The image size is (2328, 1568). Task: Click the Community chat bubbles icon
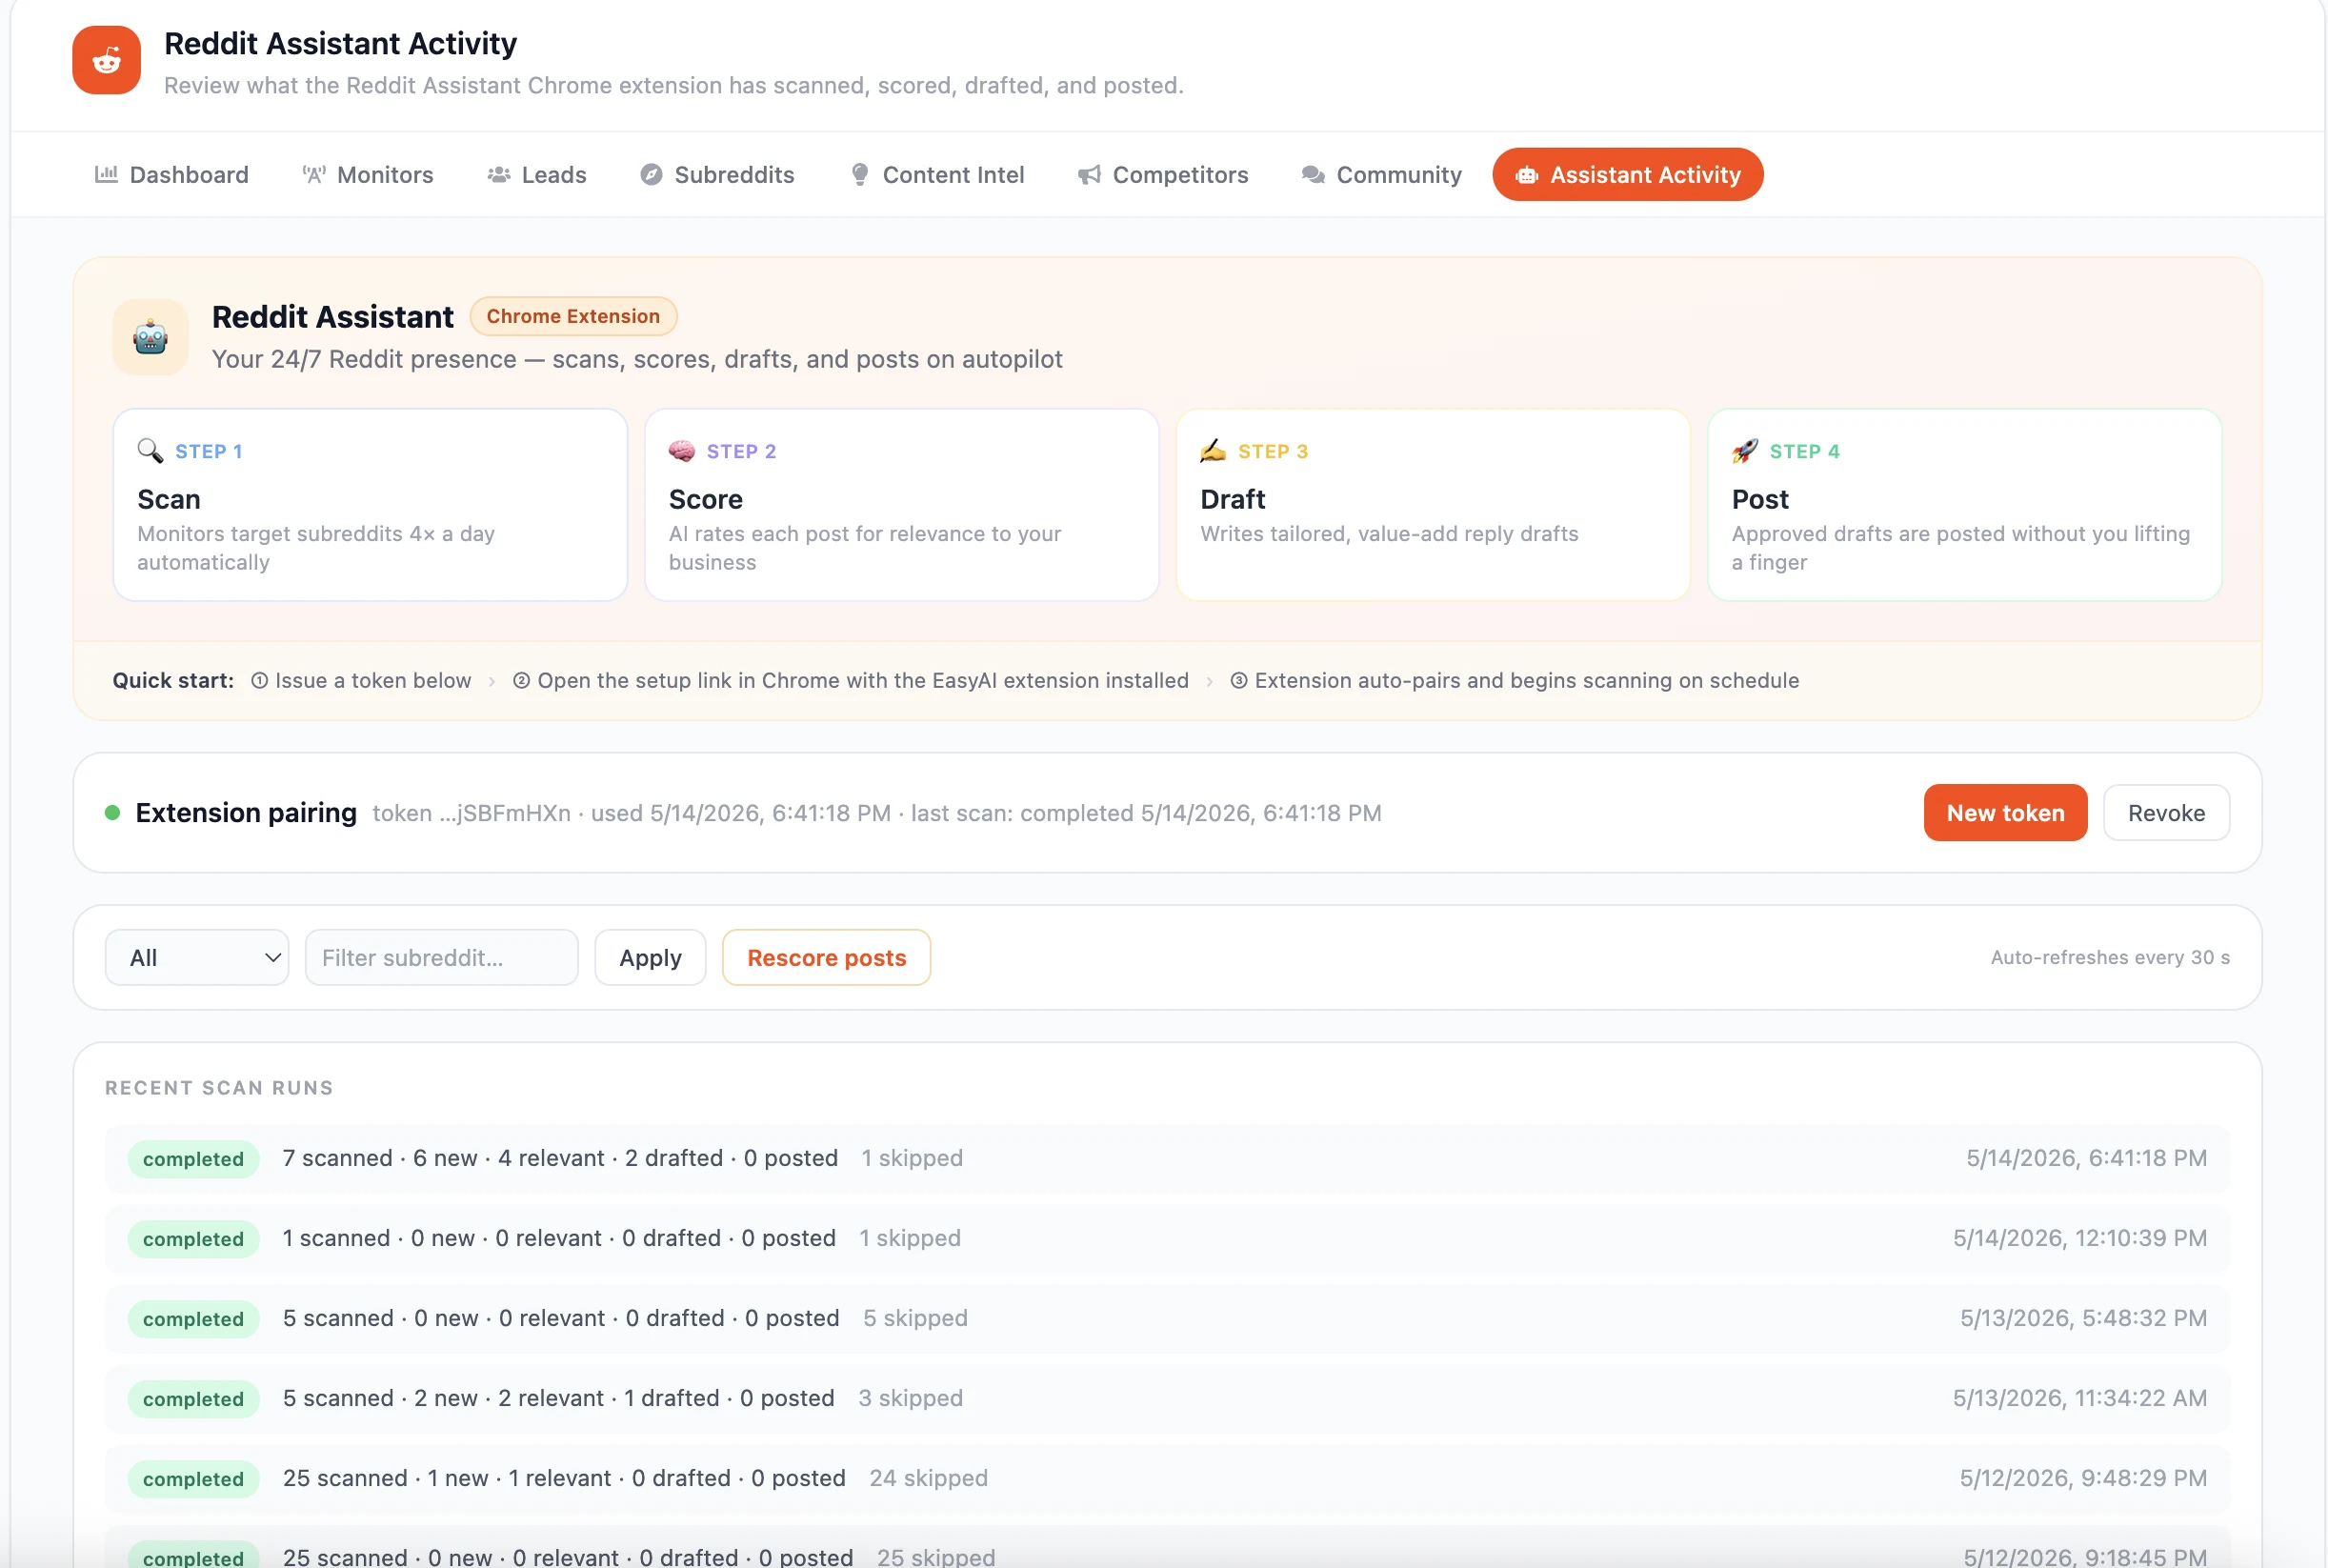pos(1313,175)
